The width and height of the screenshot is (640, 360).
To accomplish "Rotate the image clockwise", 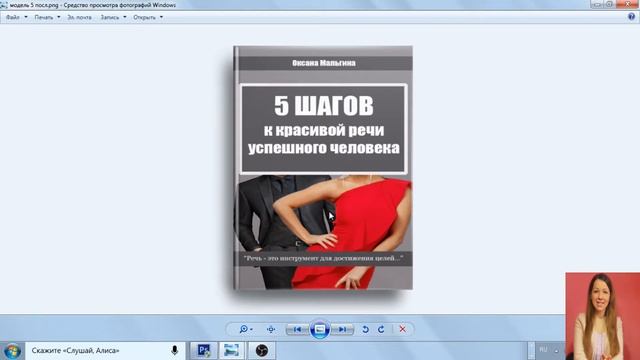I will (x=381, y=329).
